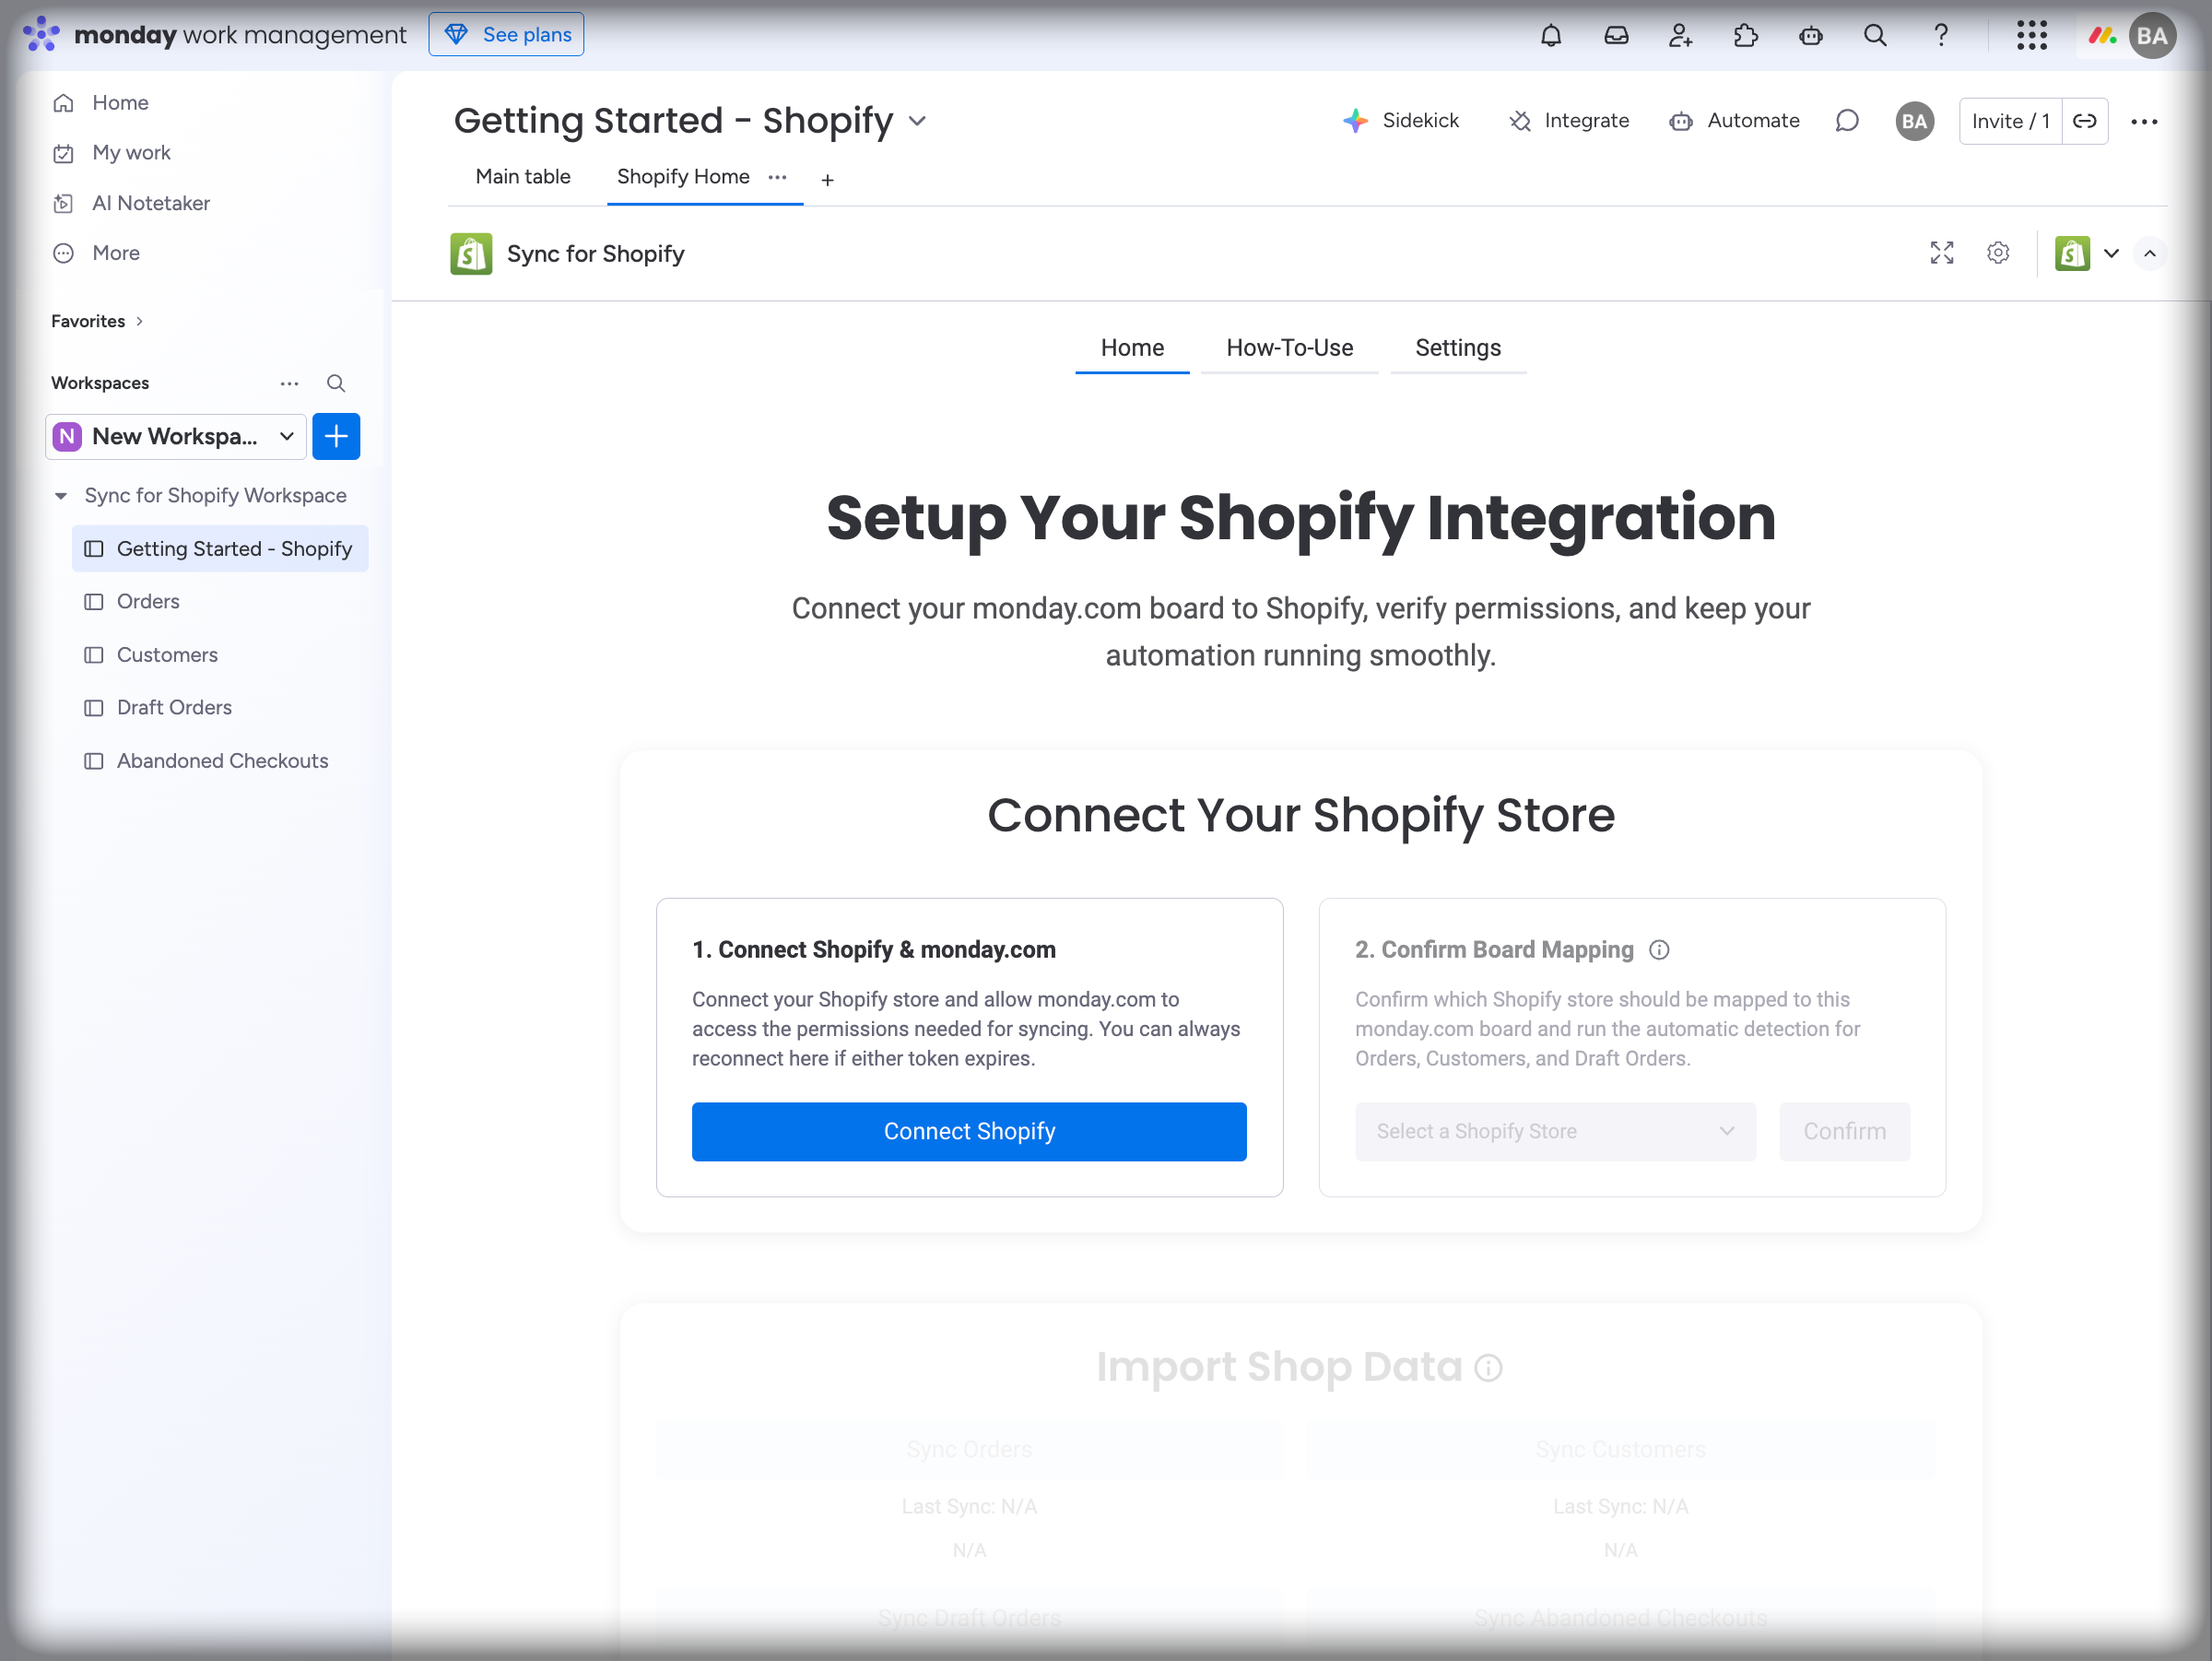Collapse the Sync for Shopify Workspace tree
The image size is (2212, 1661).
(x=61, y=495)
